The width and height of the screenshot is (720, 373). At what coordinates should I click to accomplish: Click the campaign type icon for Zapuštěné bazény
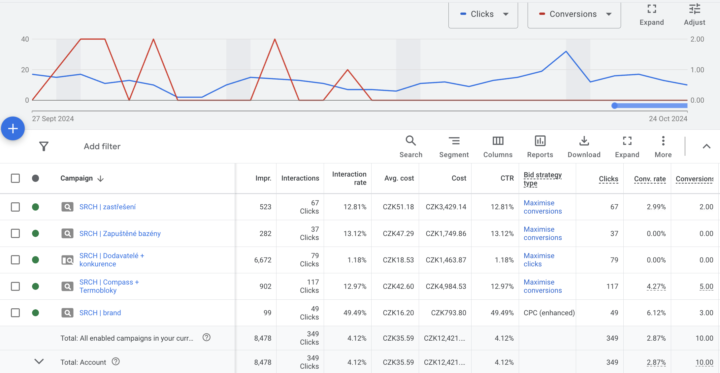(x=67, y=233)
